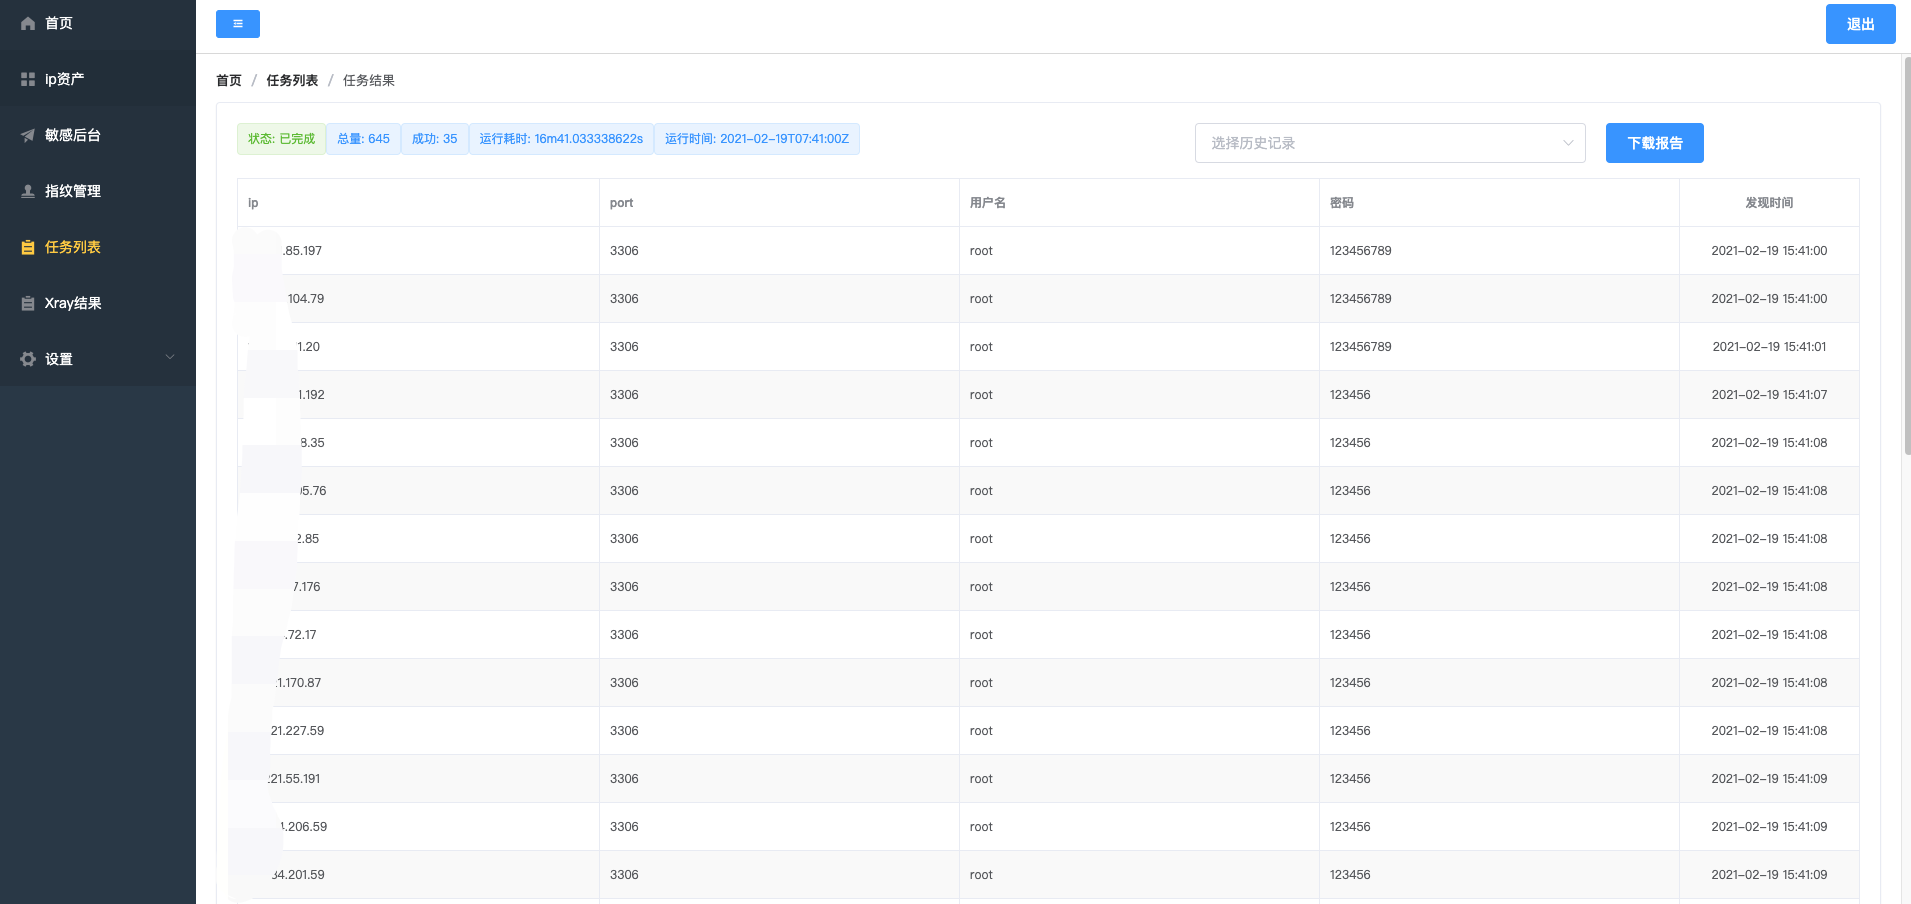Select 指纹管理 in the sidebar
1911x904 pixels.
coord(98,191)
